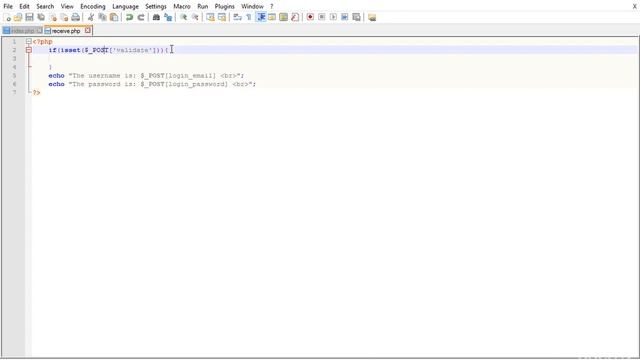Stop macro recording with the stop icon
The height and width of the screenshot is (360, 640).
click(x=322, y=17)
